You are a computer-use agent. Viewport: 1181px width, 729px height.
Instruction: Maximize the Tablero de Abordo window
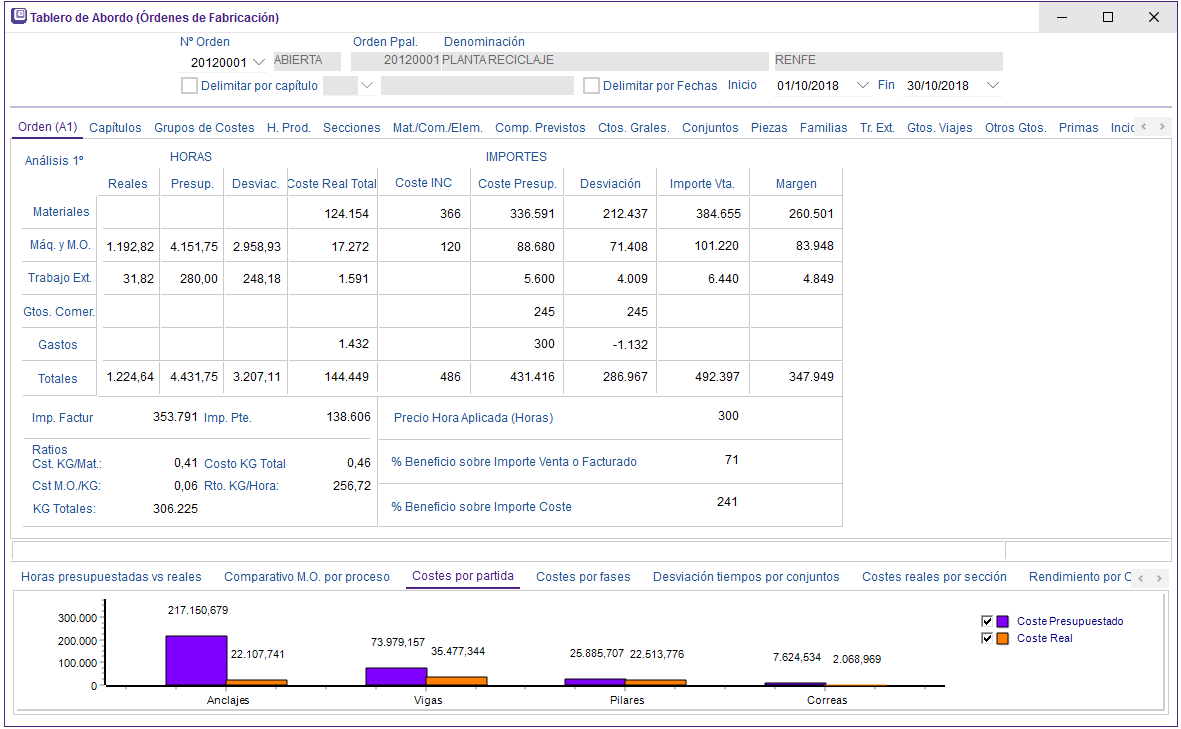point(1107,17)
